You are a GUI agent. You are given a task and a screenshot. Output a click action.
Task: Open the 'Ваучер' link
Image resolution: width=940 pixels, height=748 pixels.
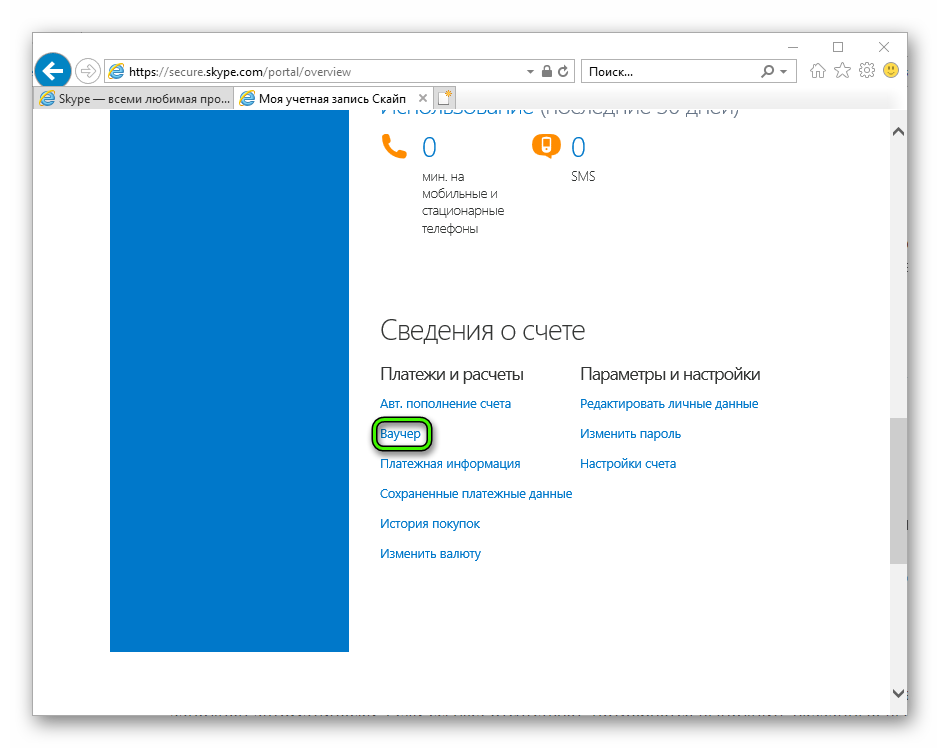coord(400,434)
